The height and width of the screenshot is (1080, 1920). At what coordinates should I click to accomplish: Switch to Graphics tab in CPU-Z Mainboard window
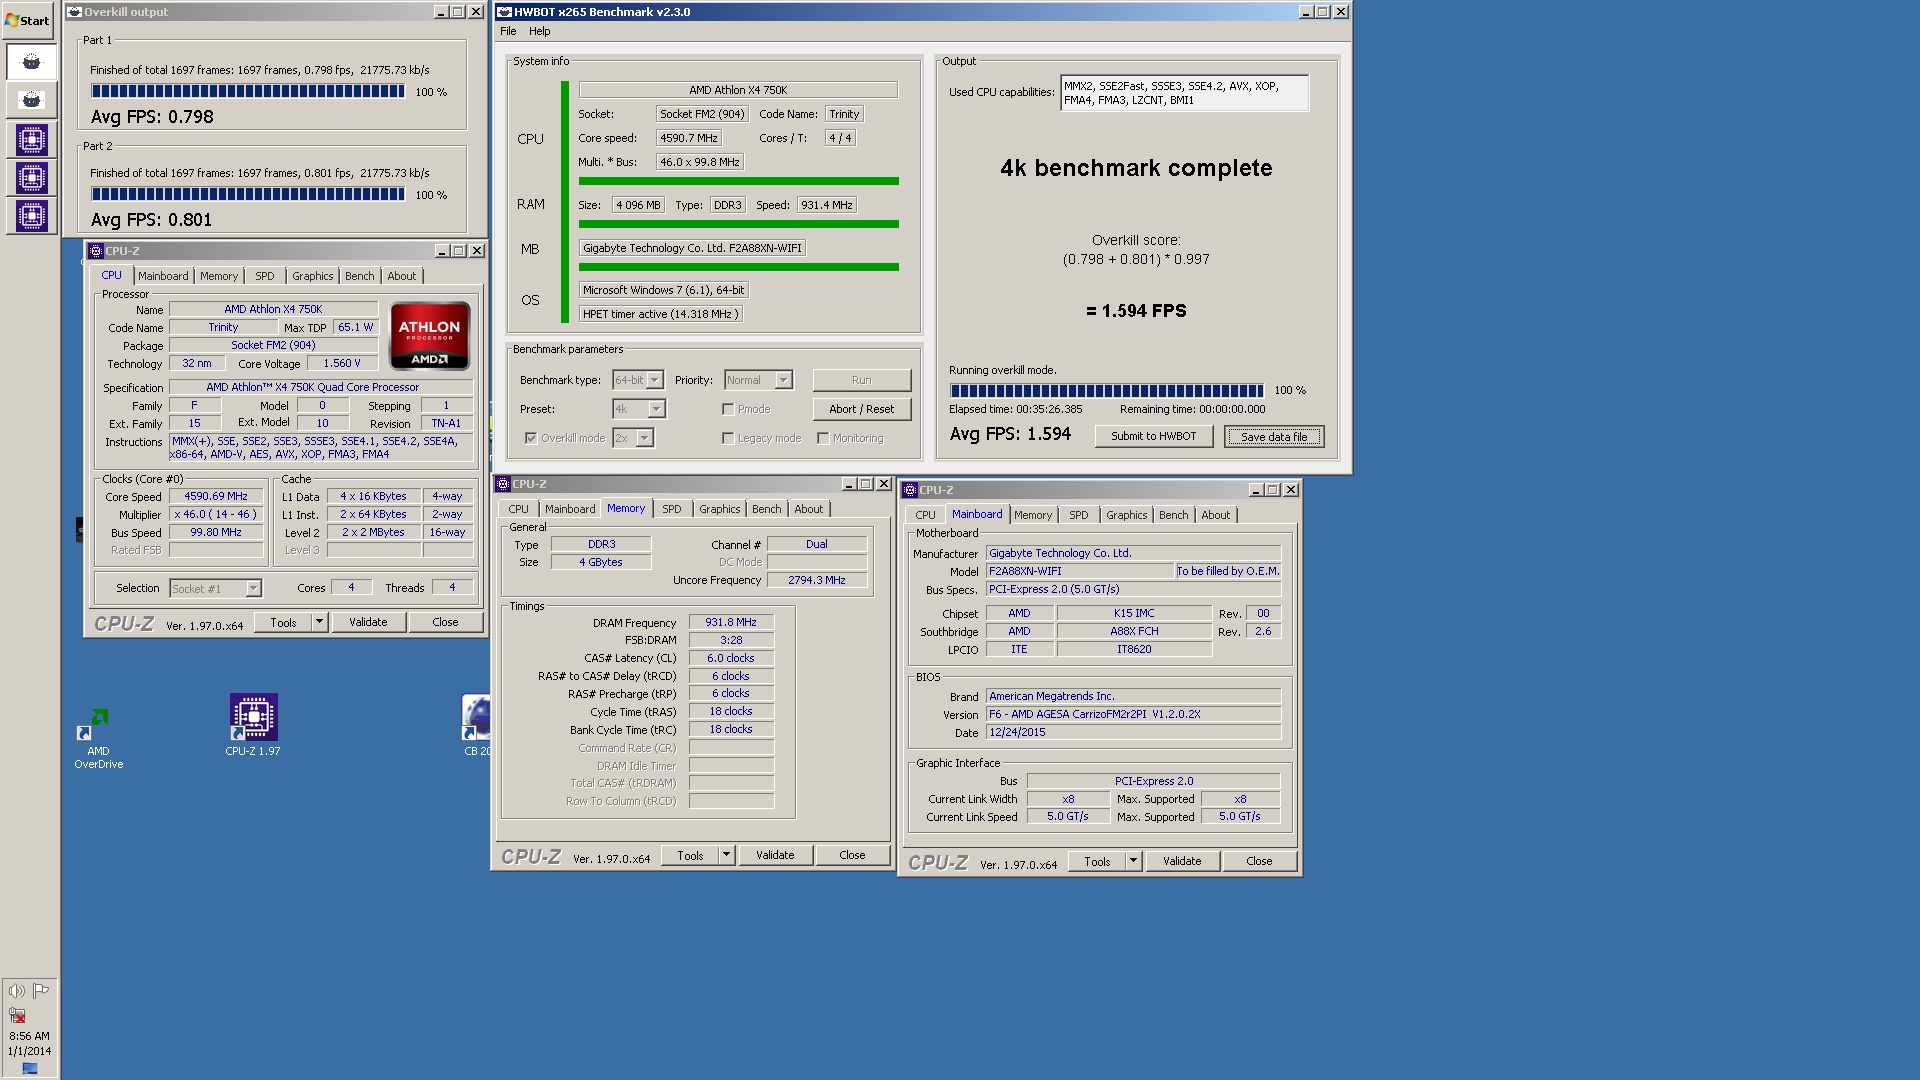tap(1127, 515)
